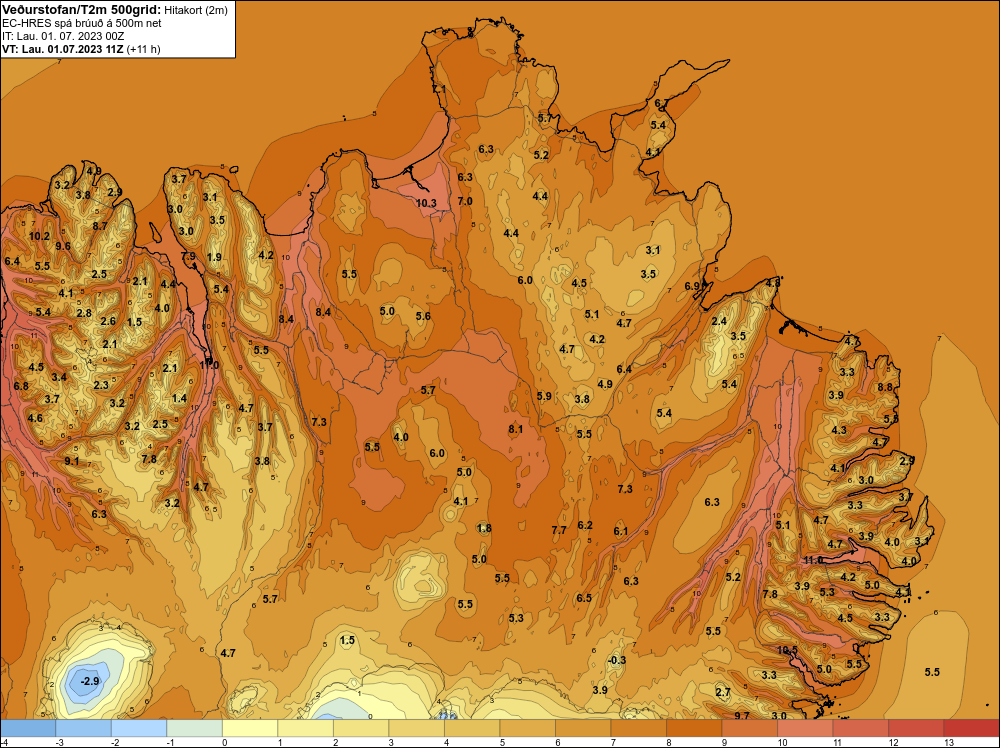Image resolution: width=1000 pixels, height=748 pixels.
Task: Pick the legend swatch between -3 and -2
Action: (x=84, y=728)
